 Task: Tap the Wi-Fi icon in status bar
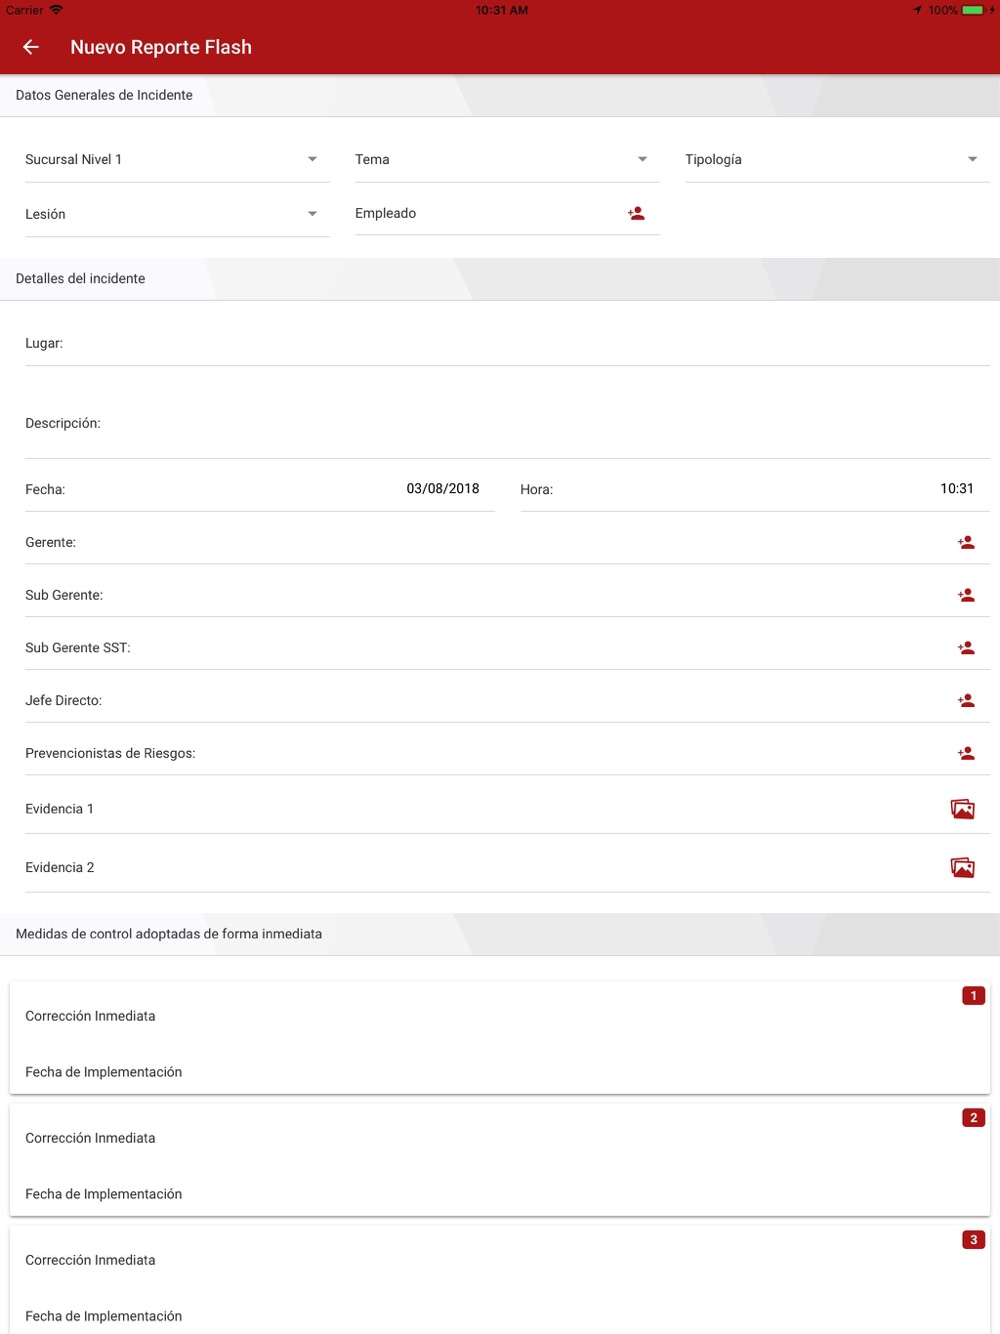click(56, 10)
